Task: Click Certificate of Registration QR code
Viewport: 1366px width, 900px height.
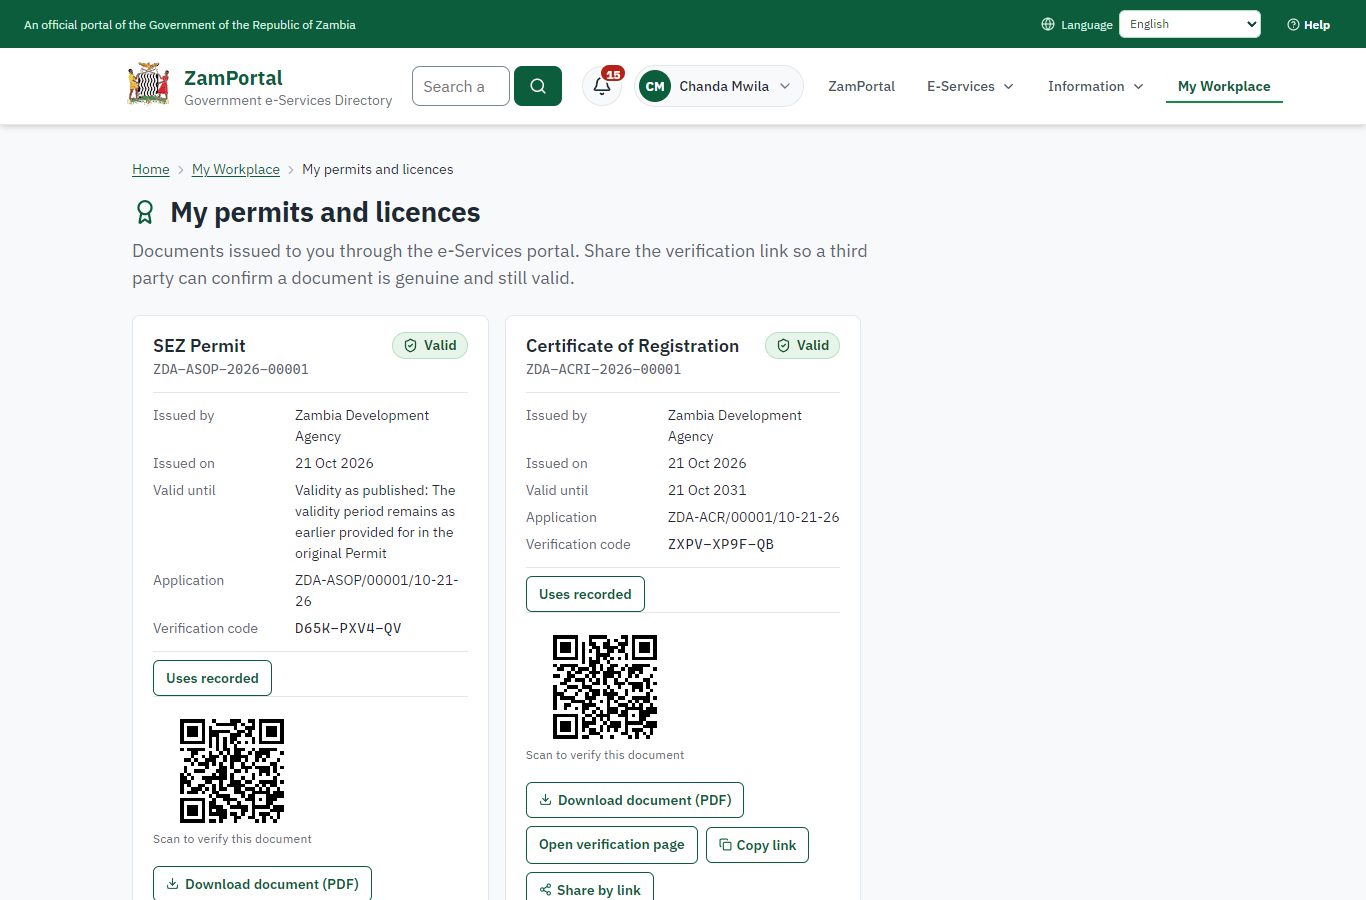Action: pos(605,687)
